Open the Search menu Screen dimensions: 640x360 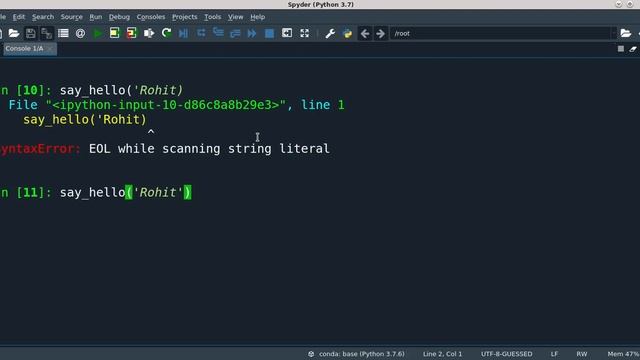43,17
